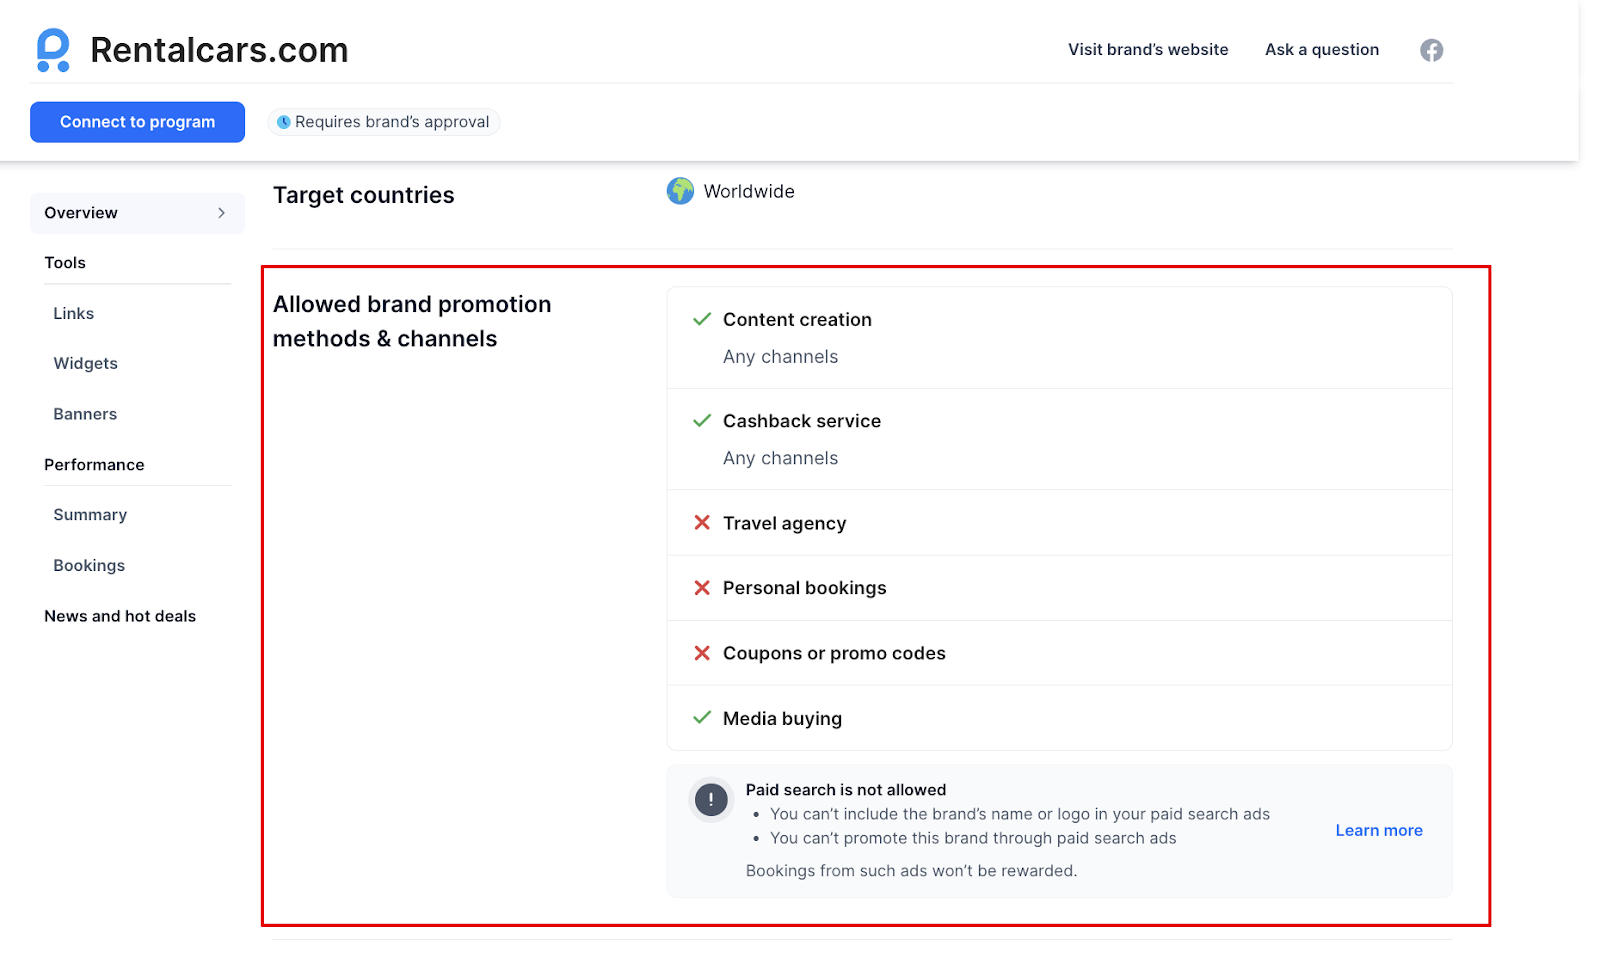Select Performance in the sidebar

click(94, 465)
